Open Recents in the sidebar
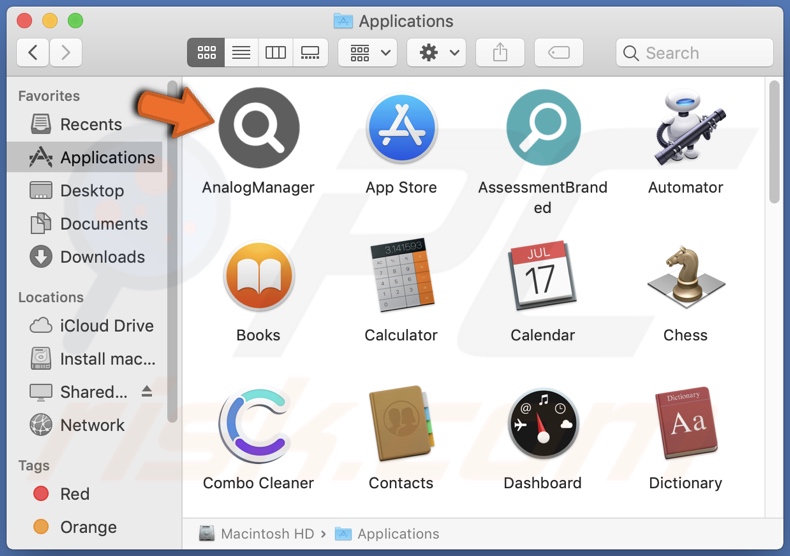The width and height of the screenshot is (790, 556). [85, 124]
